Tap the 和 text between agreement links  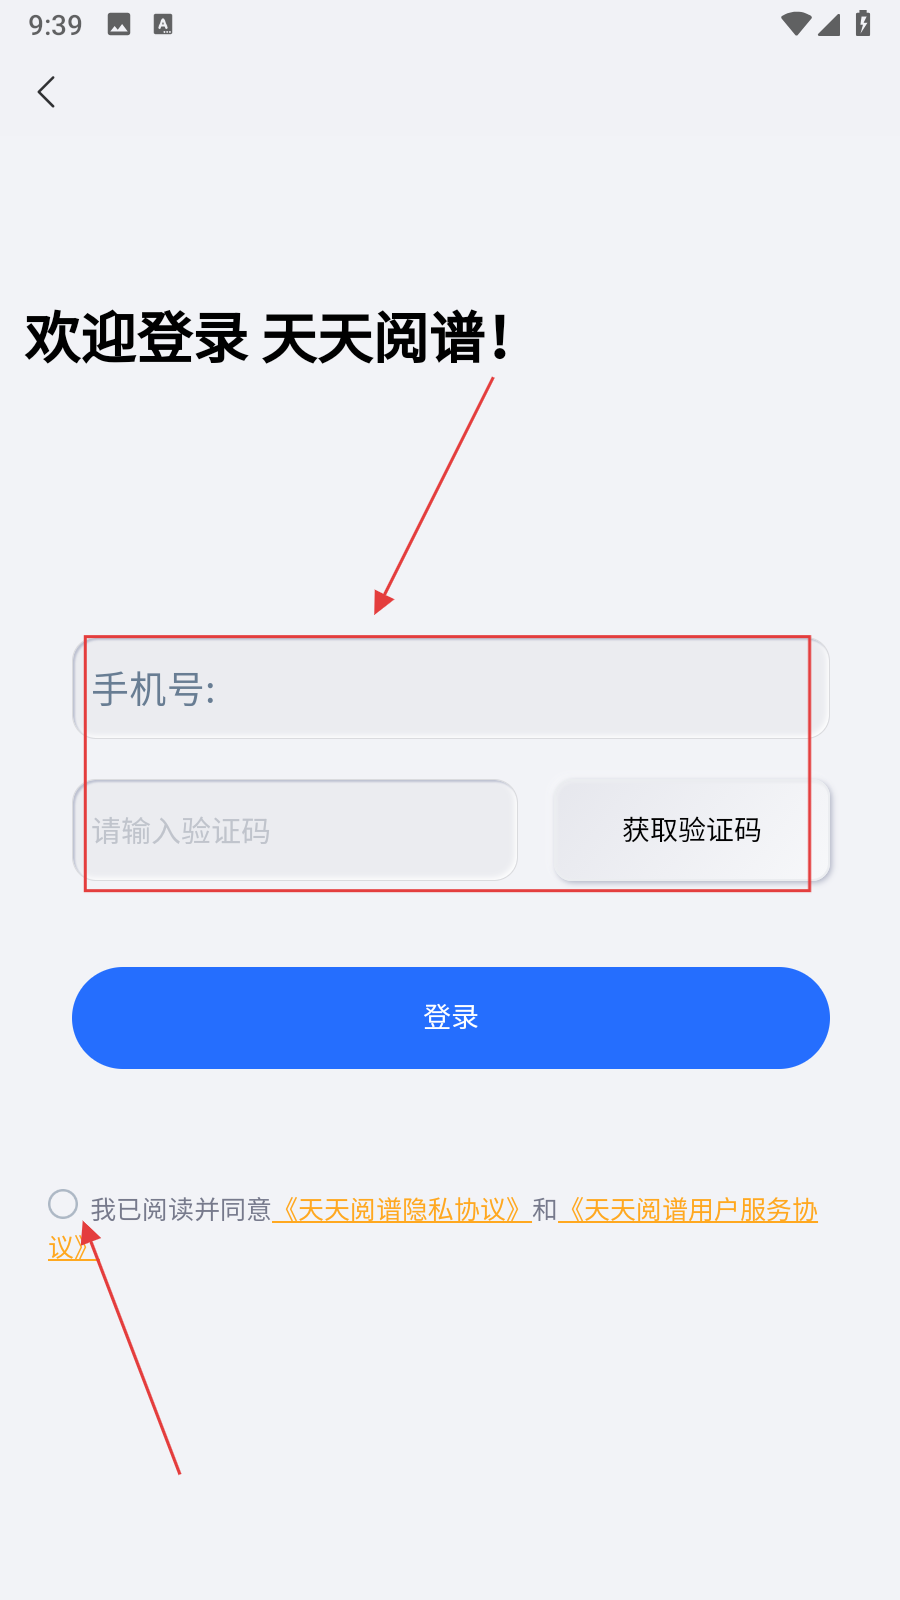click(545, 1210)
